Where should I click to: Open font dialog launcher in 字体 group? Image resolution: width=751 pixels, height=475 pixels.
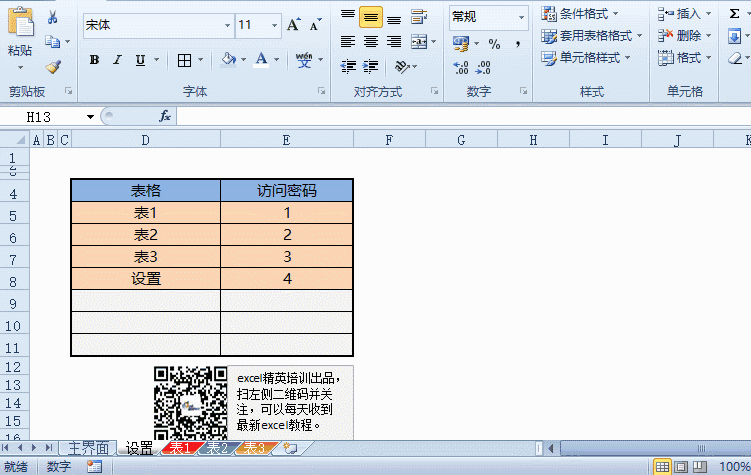click(x=321, y=91)
